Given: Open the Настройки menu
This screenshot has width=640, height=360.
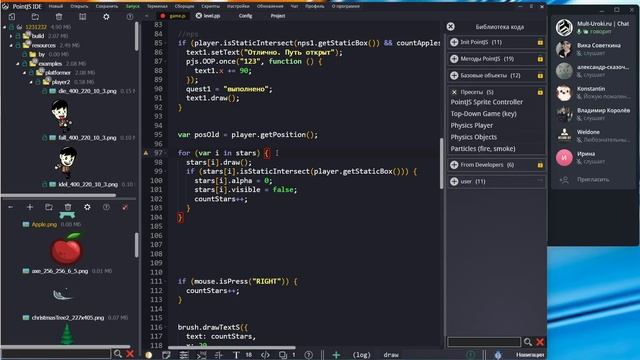Looking at the screenshot, I should 238,6.
